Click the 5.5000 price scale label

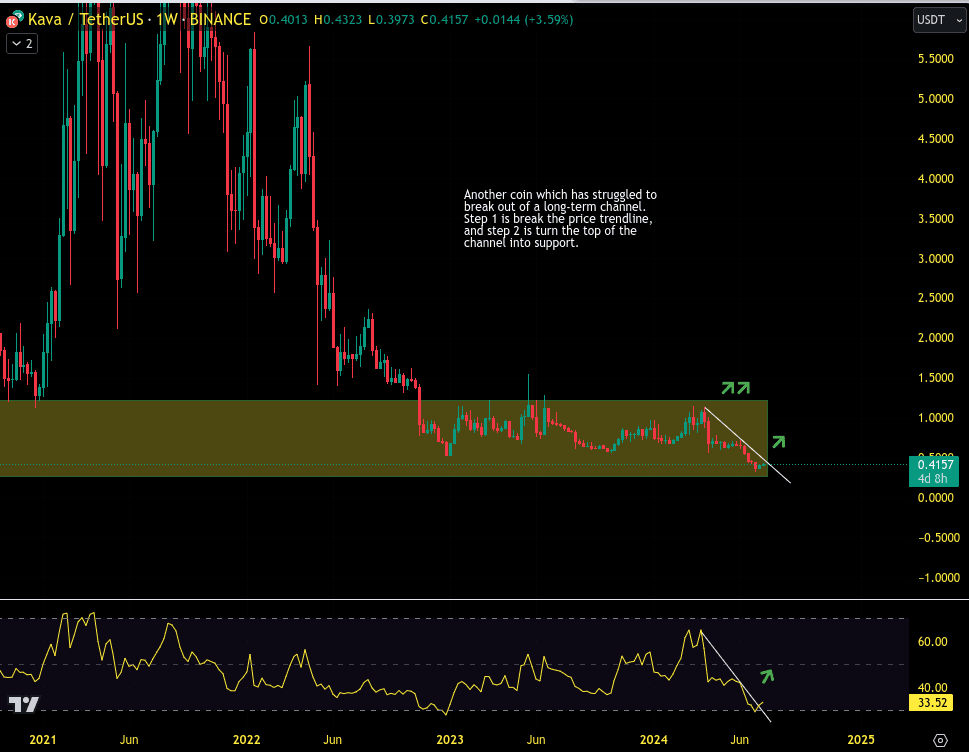pyautogui.click(x=936, y=59)
